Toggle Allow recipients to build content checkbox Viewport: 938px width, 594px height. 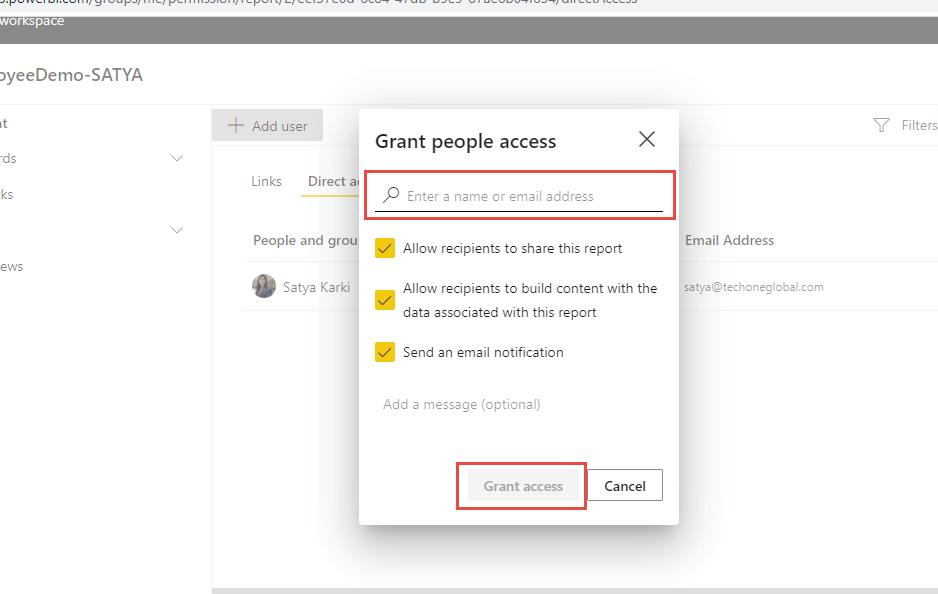[385, 300]
